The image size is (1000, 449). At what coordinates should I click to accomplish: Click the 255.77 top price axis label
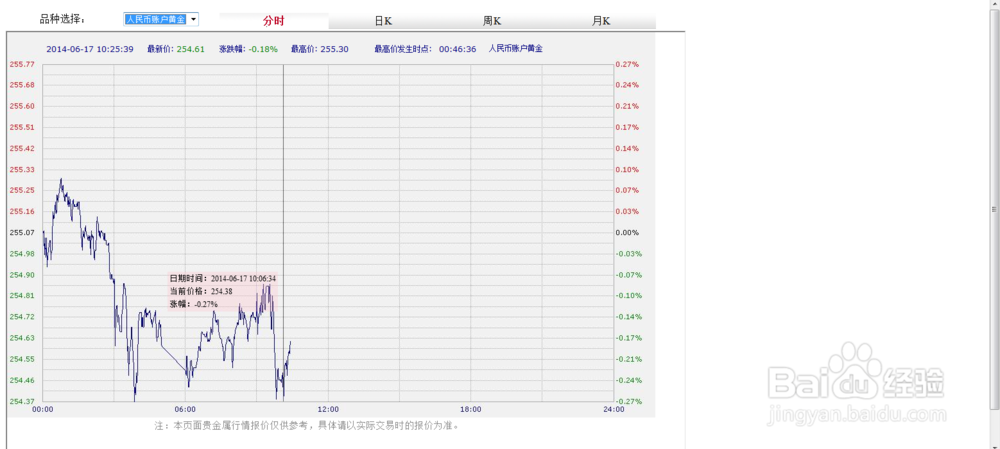click(22, 64)
